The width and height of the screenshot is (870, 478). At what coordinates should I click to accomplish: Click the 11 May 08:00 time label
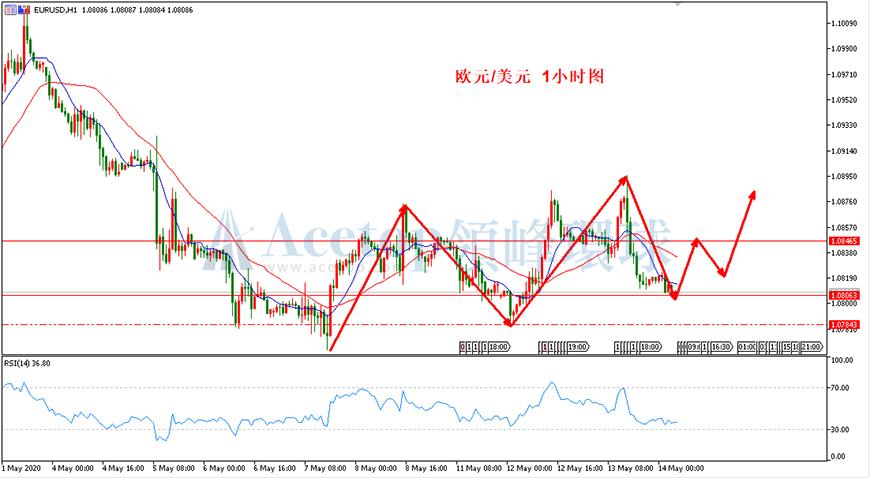[x=479, y=469]
